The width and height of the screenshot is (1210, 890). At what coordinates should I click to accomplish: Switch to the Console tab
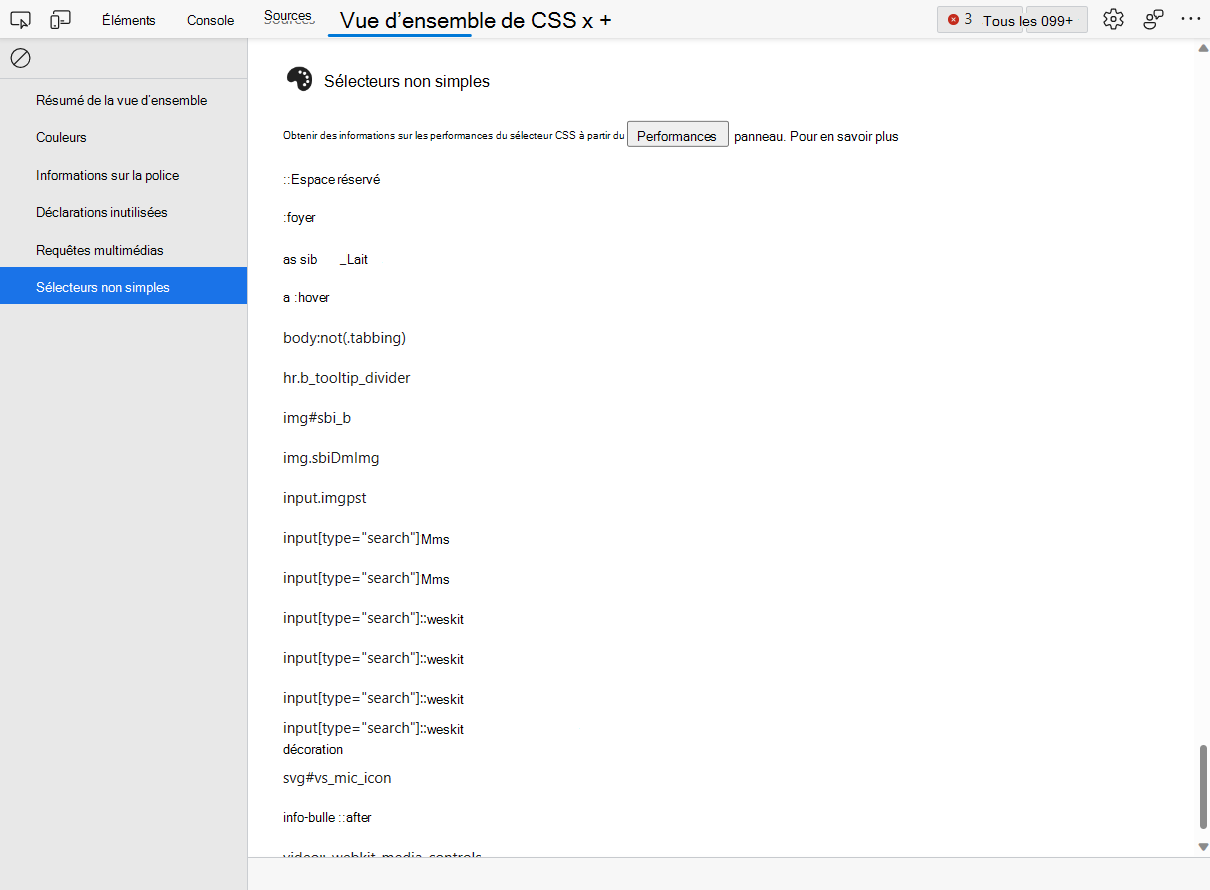(211, 20)
